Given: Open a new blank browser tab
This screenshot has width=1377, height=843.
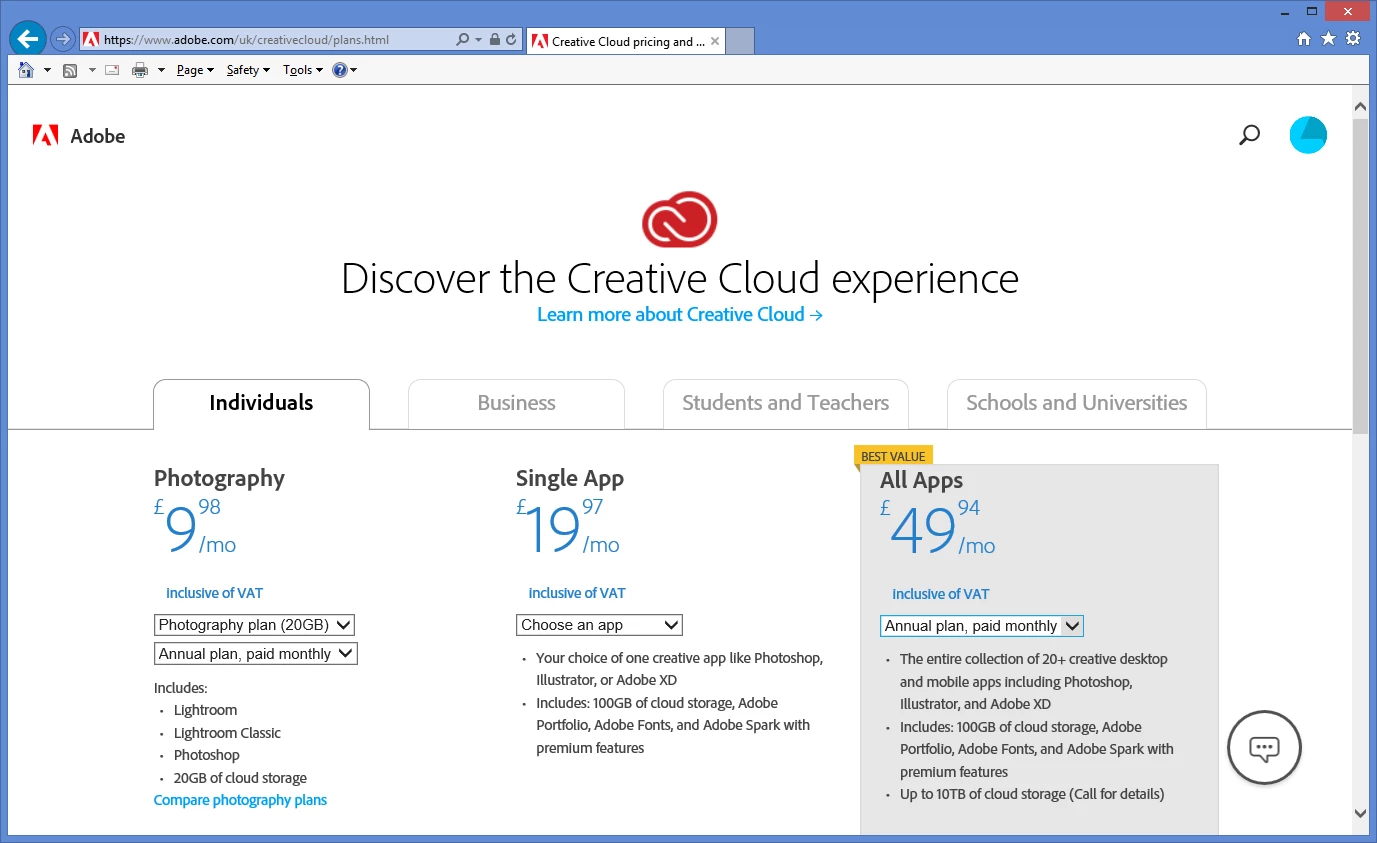Looking at the screenshot, I should tap(739, 41).
